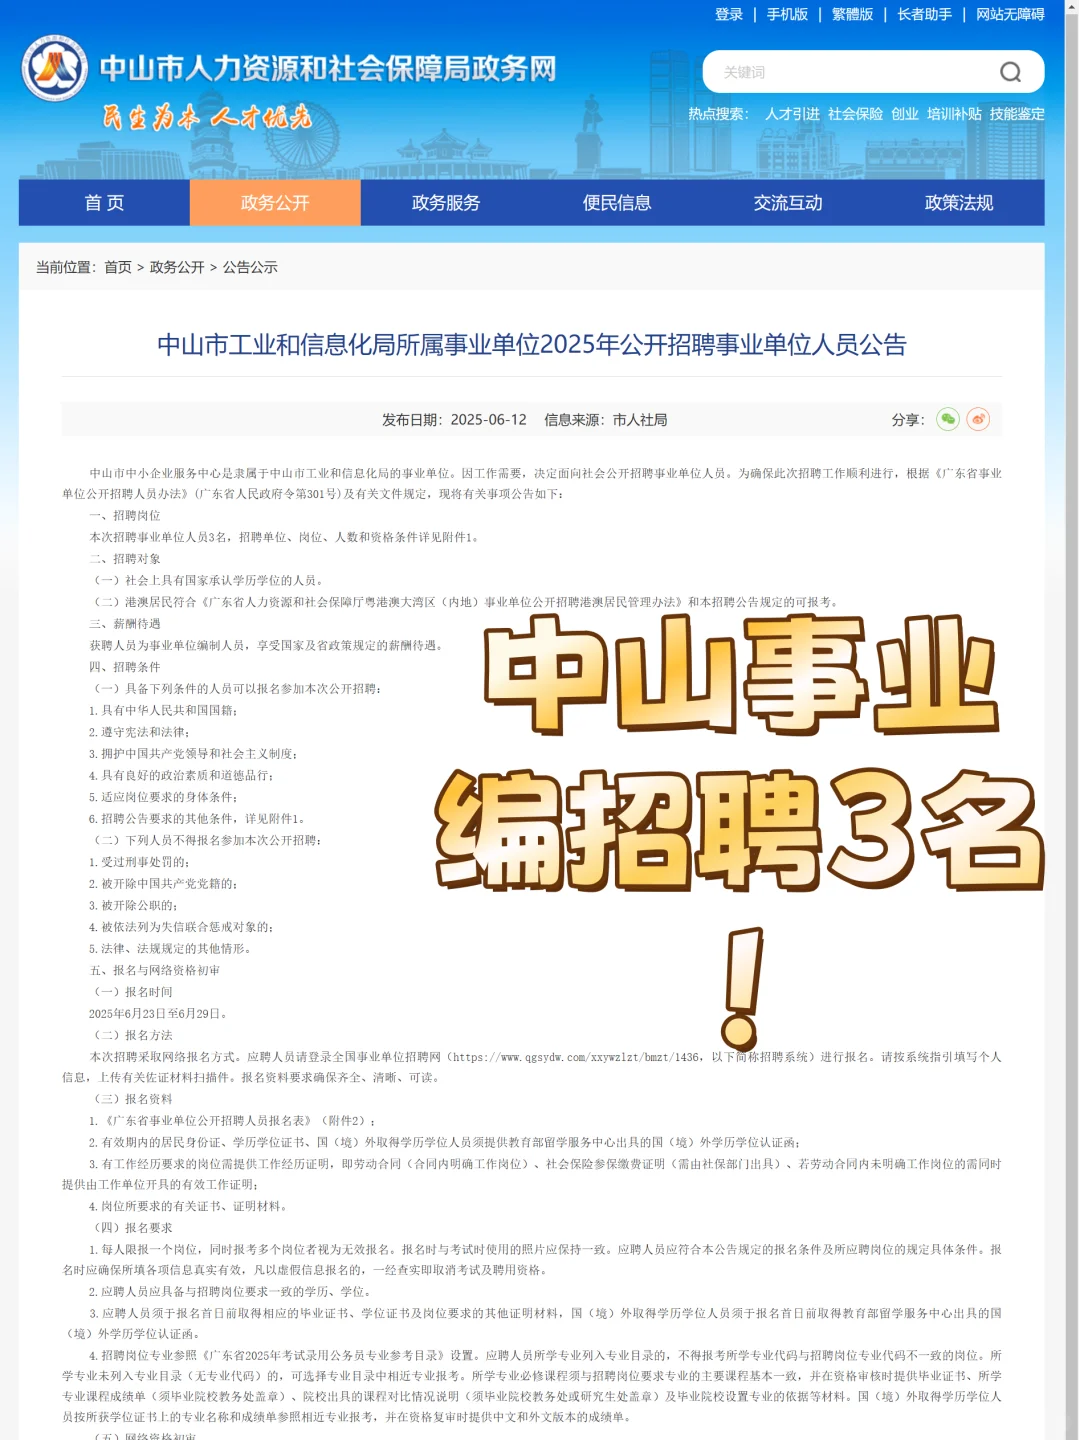1080x1440 pixels.
Task: Open the 政策法规 navigation menu
Action: [x=959, y=202]
